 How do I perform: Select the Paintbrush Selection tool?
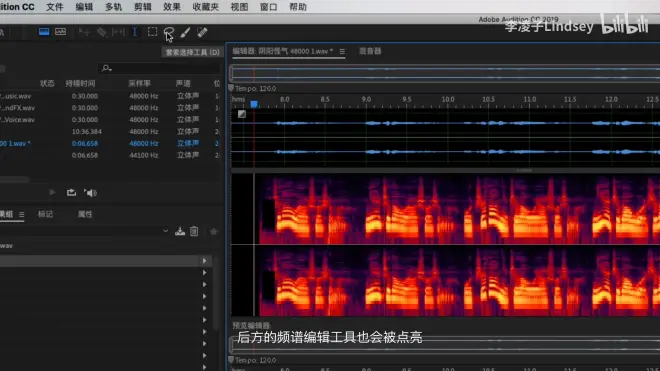pos(185,32)
